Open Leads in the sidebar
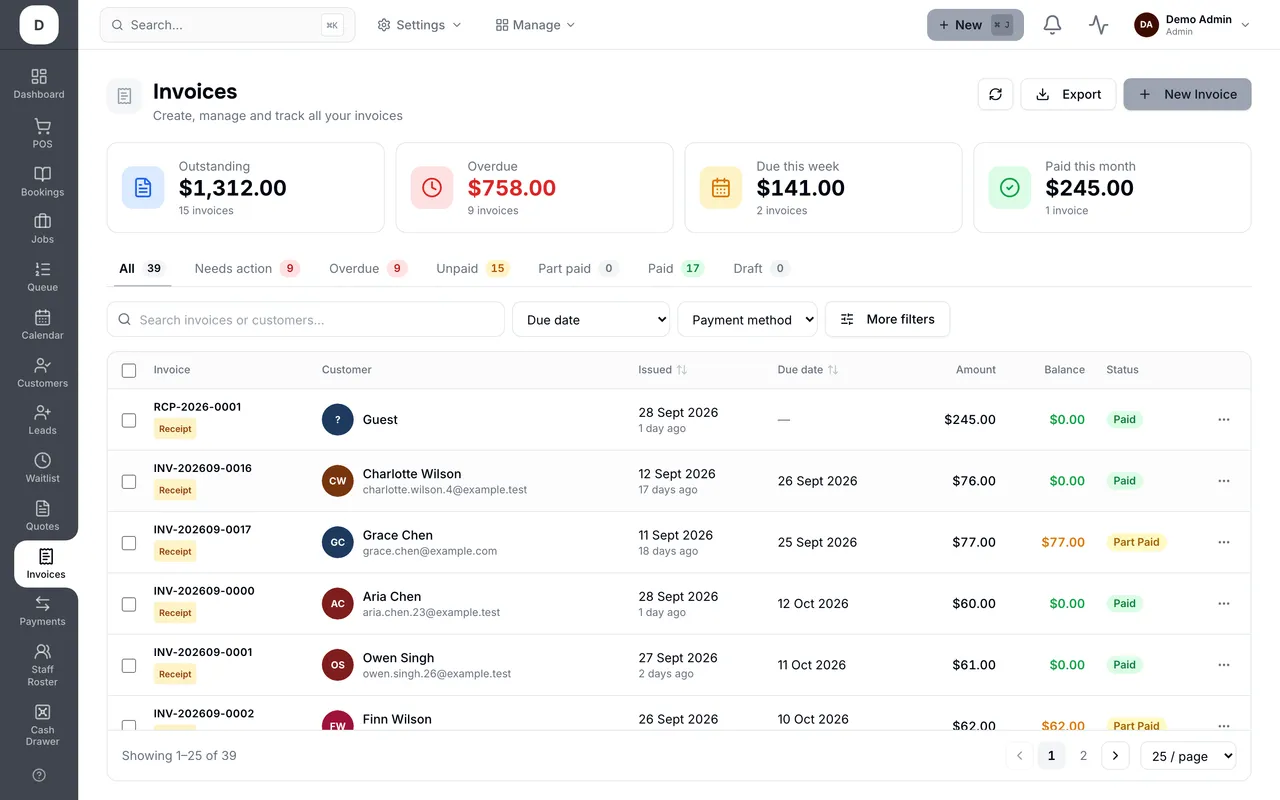The width and height of the screenshot is (1280, 800). (42, 420)
